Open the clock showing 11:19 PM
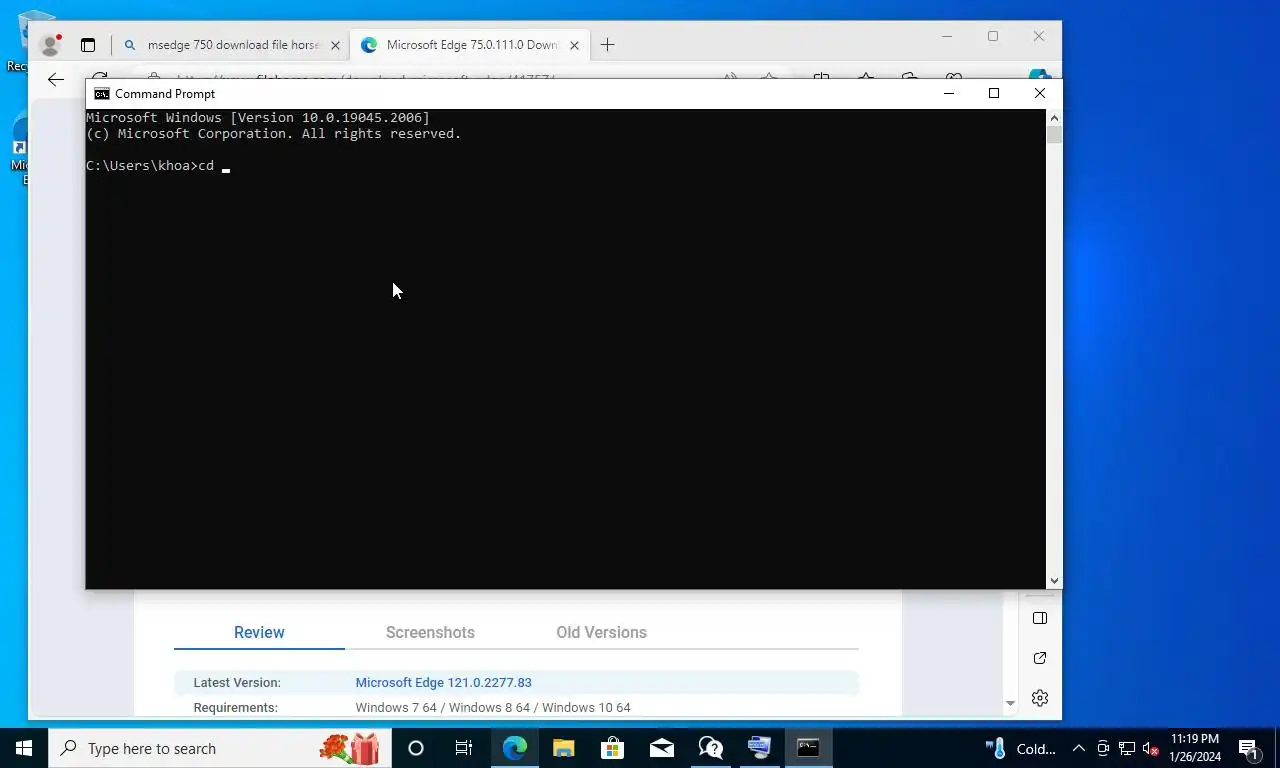This screenshot has height=768, width=1280. click(1194, 748)
